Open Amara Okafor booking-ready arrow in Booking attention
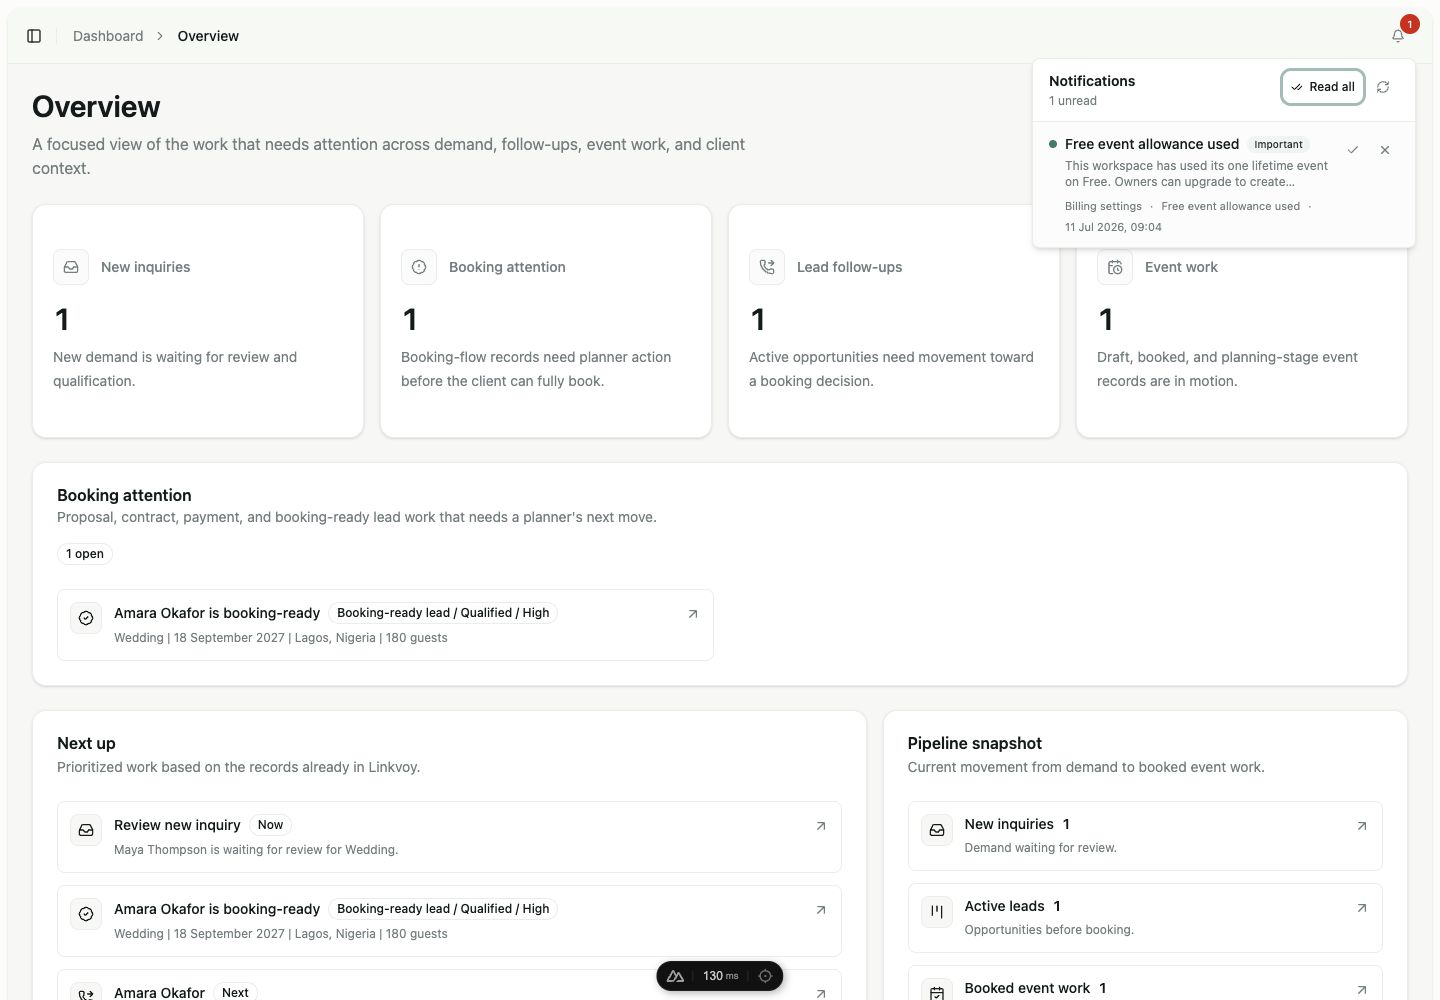Viewport: 1440px width, 1000px height. (x=693, y=614)
